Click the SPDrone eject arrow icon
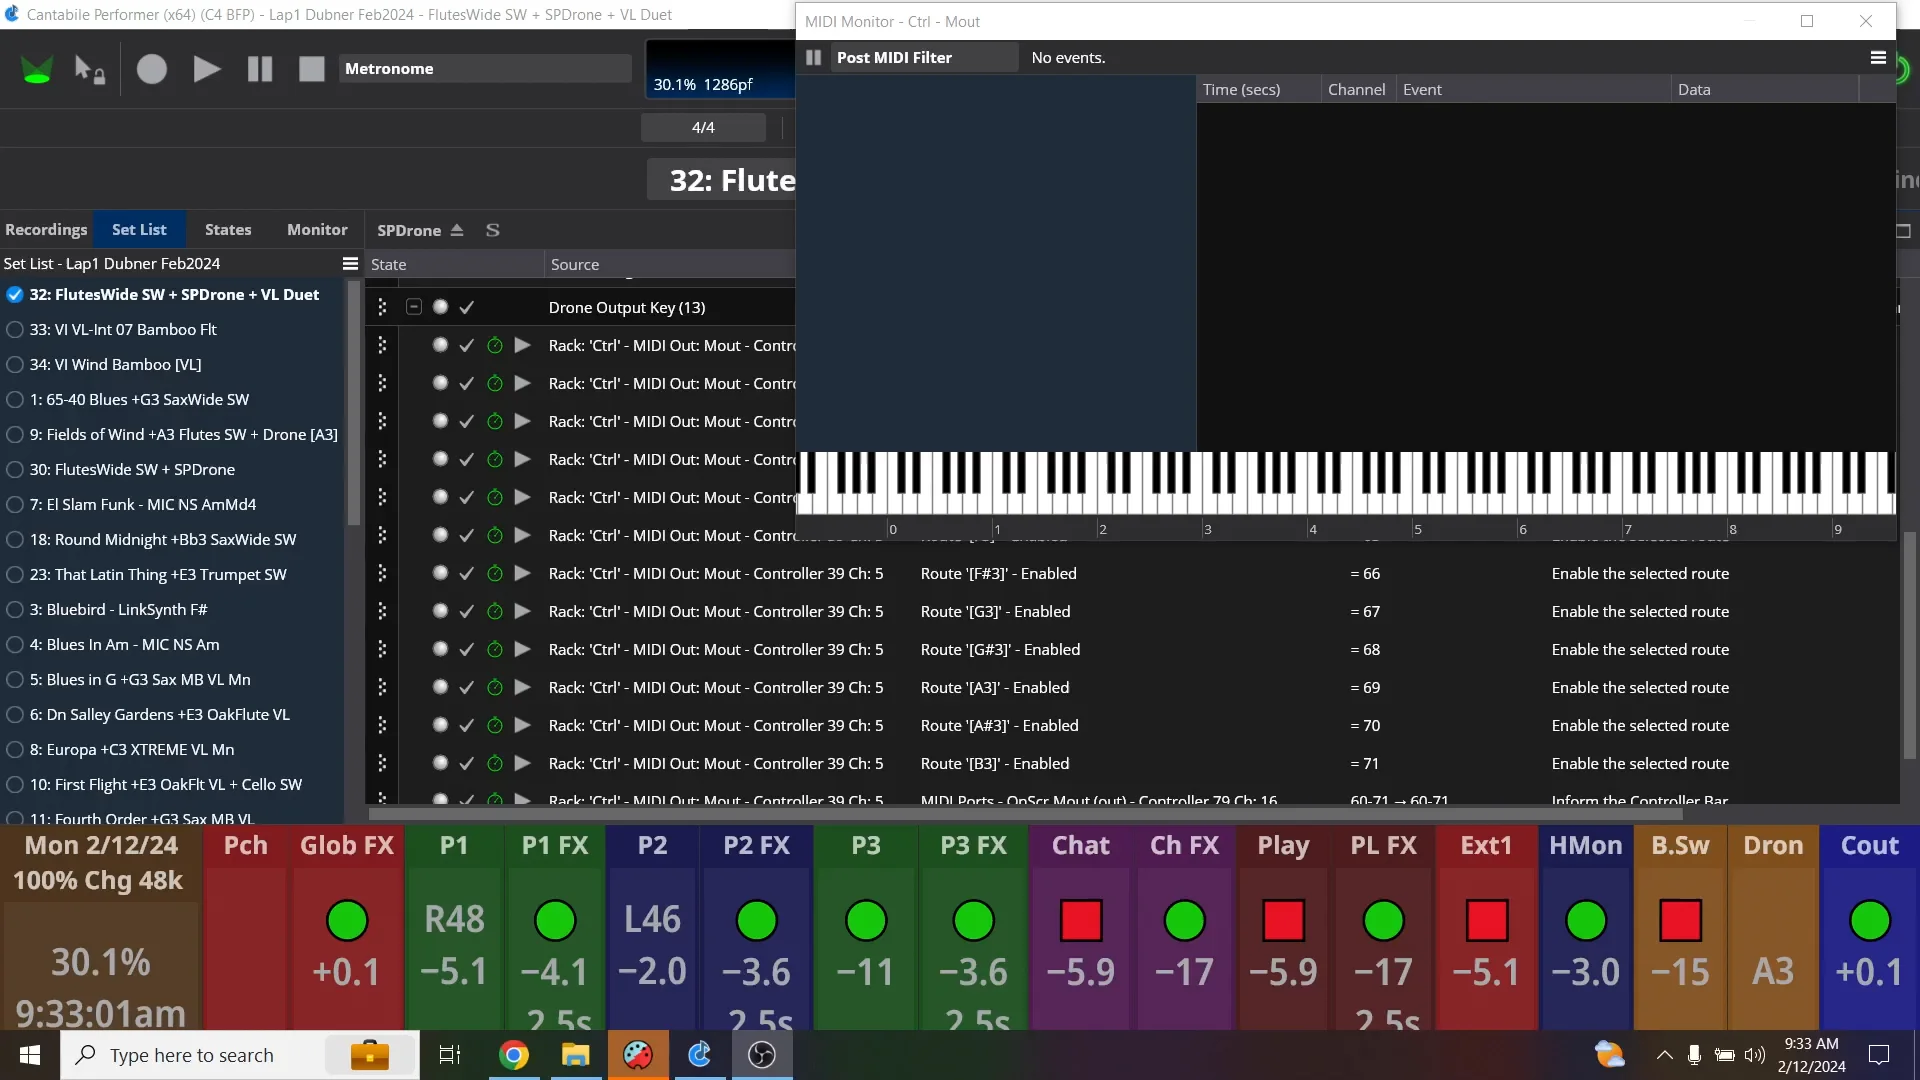Viewport: 1920px width, 1080px height. 457,230
